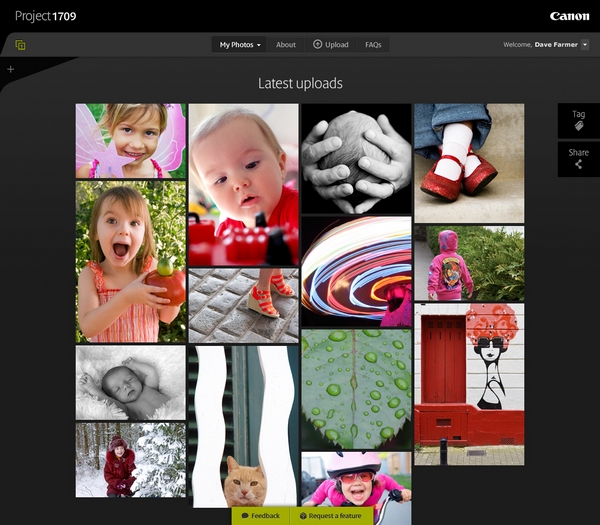Click the Project 1709 logo
600x525 pixels.
click(45, 16)
